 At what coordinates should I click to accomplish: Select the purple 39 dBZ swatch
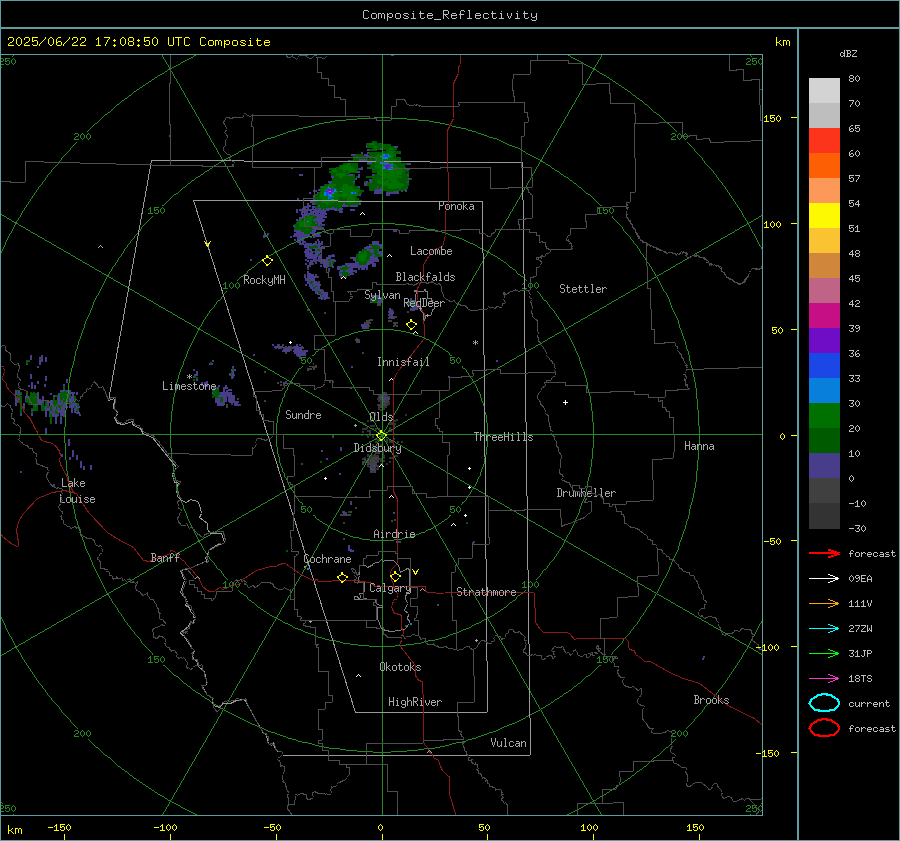point(824,340)
